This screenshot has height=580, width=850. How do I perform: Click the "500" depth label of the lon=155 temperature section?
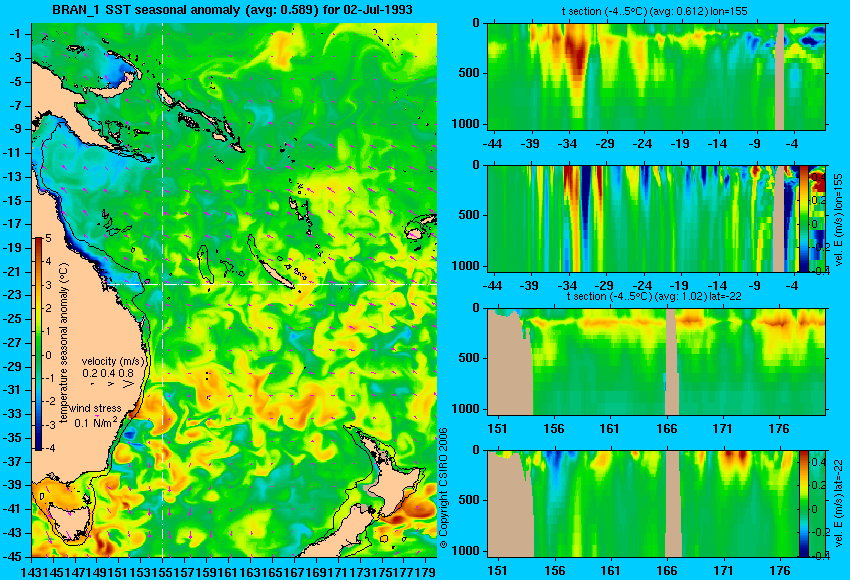469,73
